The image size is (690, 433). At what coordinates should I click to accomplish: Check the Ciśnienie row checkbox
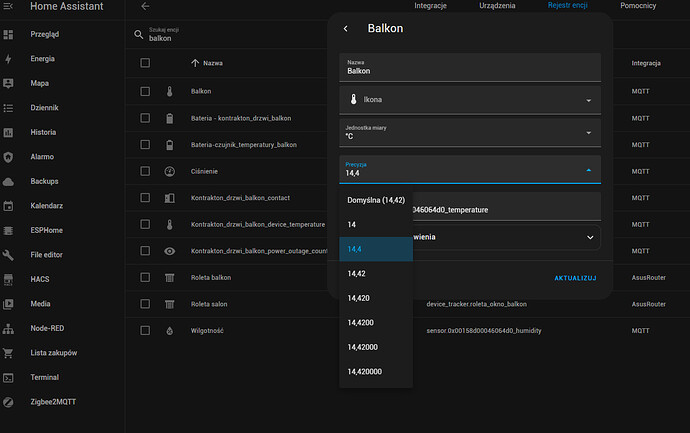[x=145, y=171]
